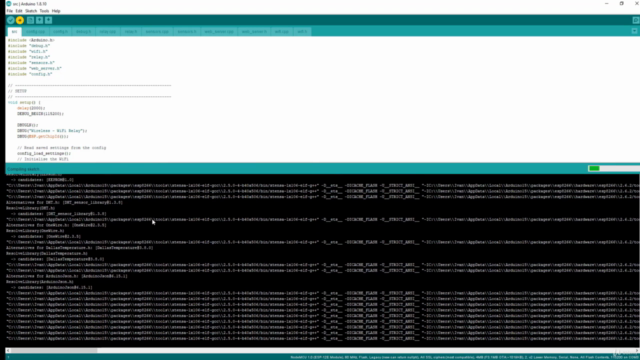
Task: Click the 'delay(2000);' code line
Action: point(31,108)
